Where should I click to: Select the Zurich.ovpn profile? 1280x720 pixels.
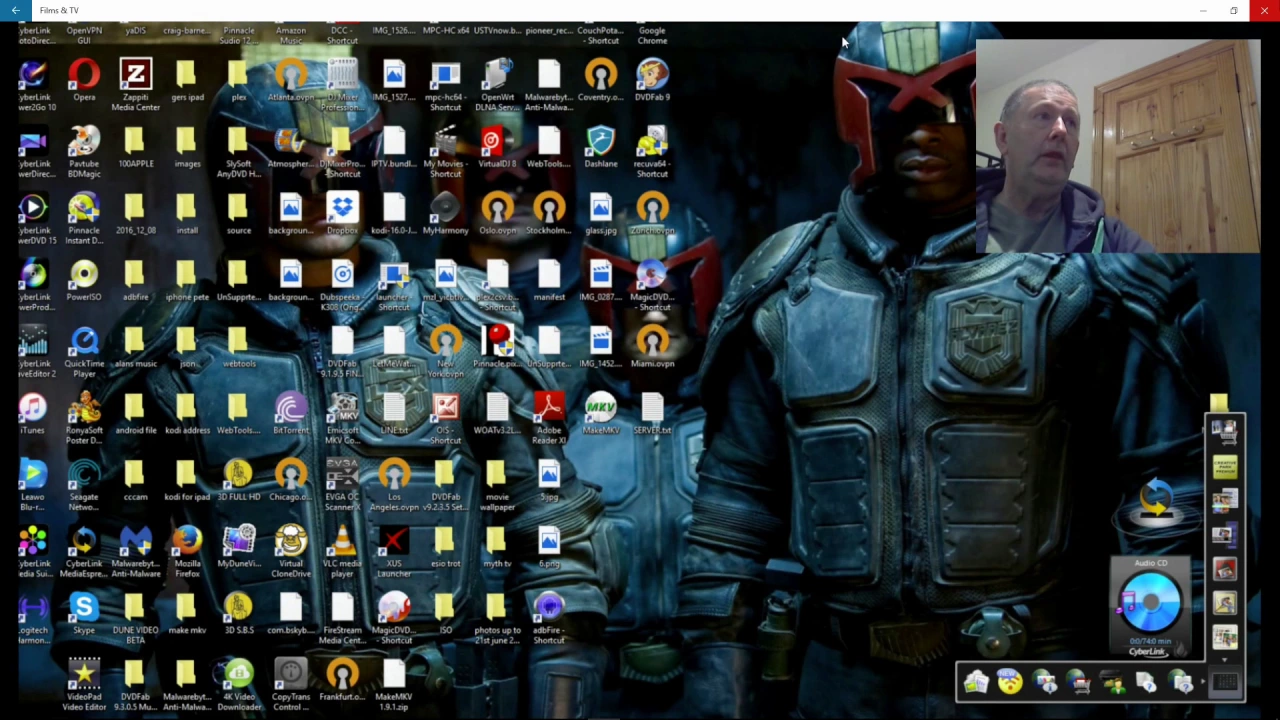[652, 213]
